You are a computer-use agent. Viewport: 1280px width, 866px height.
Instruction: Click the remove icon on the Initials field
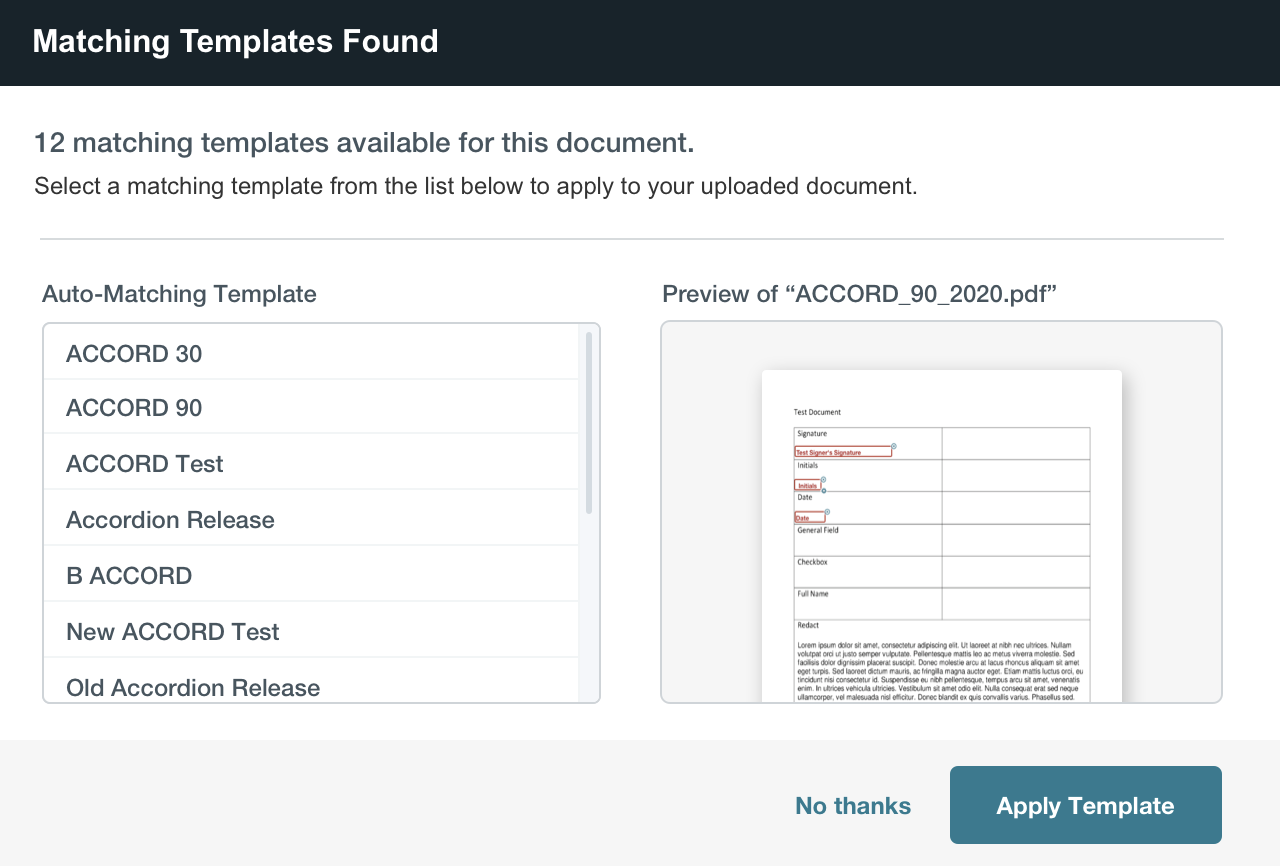(823, 480)
